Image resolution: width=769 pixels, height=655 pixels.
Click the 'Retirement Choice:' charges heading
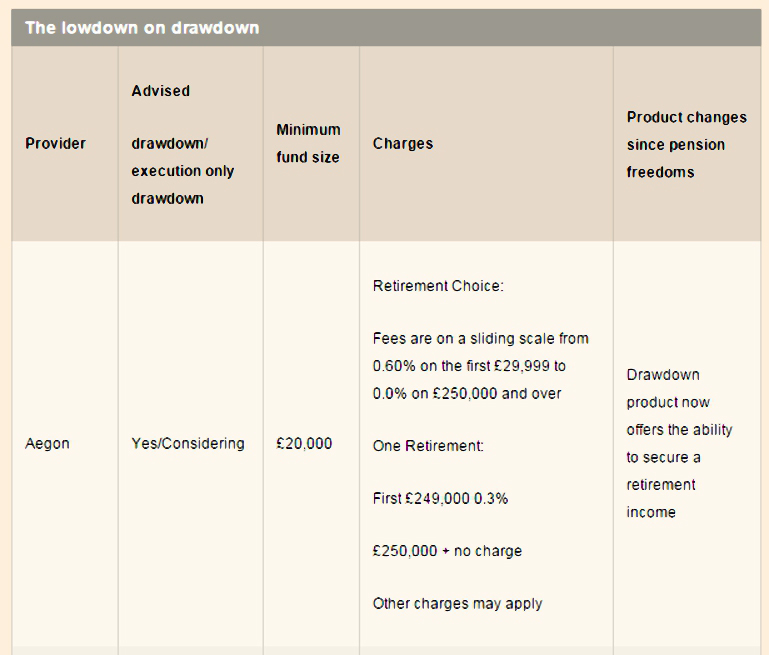438,286
